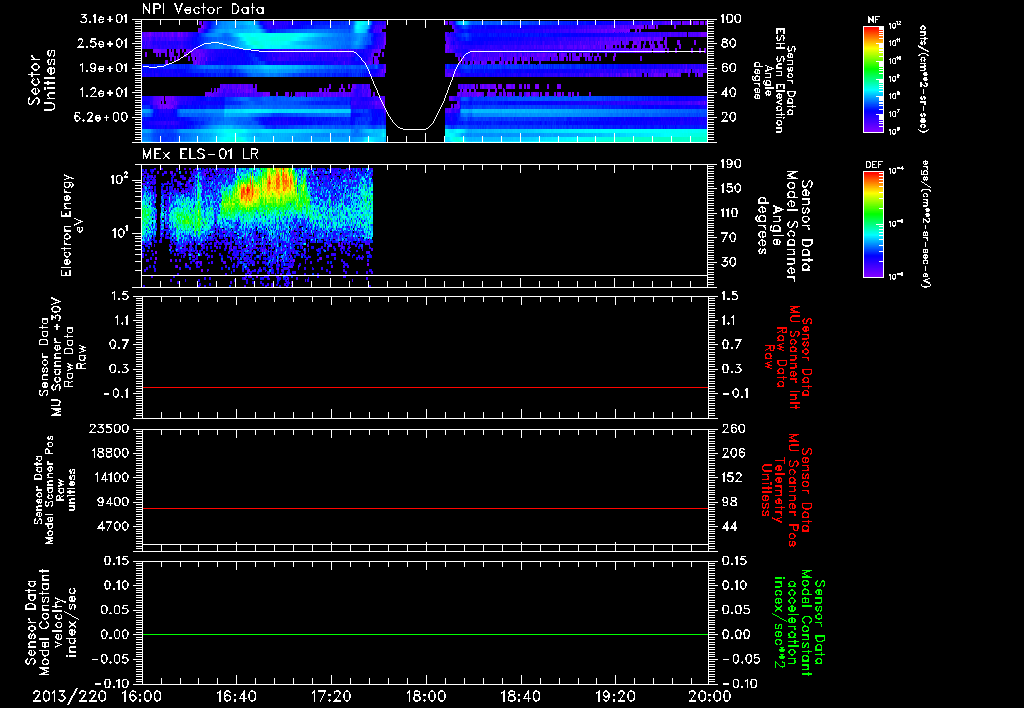The image size is (1024, 708).
Task: Click the '150' scanner angle tick label
Action: click(x=731, y=188)
